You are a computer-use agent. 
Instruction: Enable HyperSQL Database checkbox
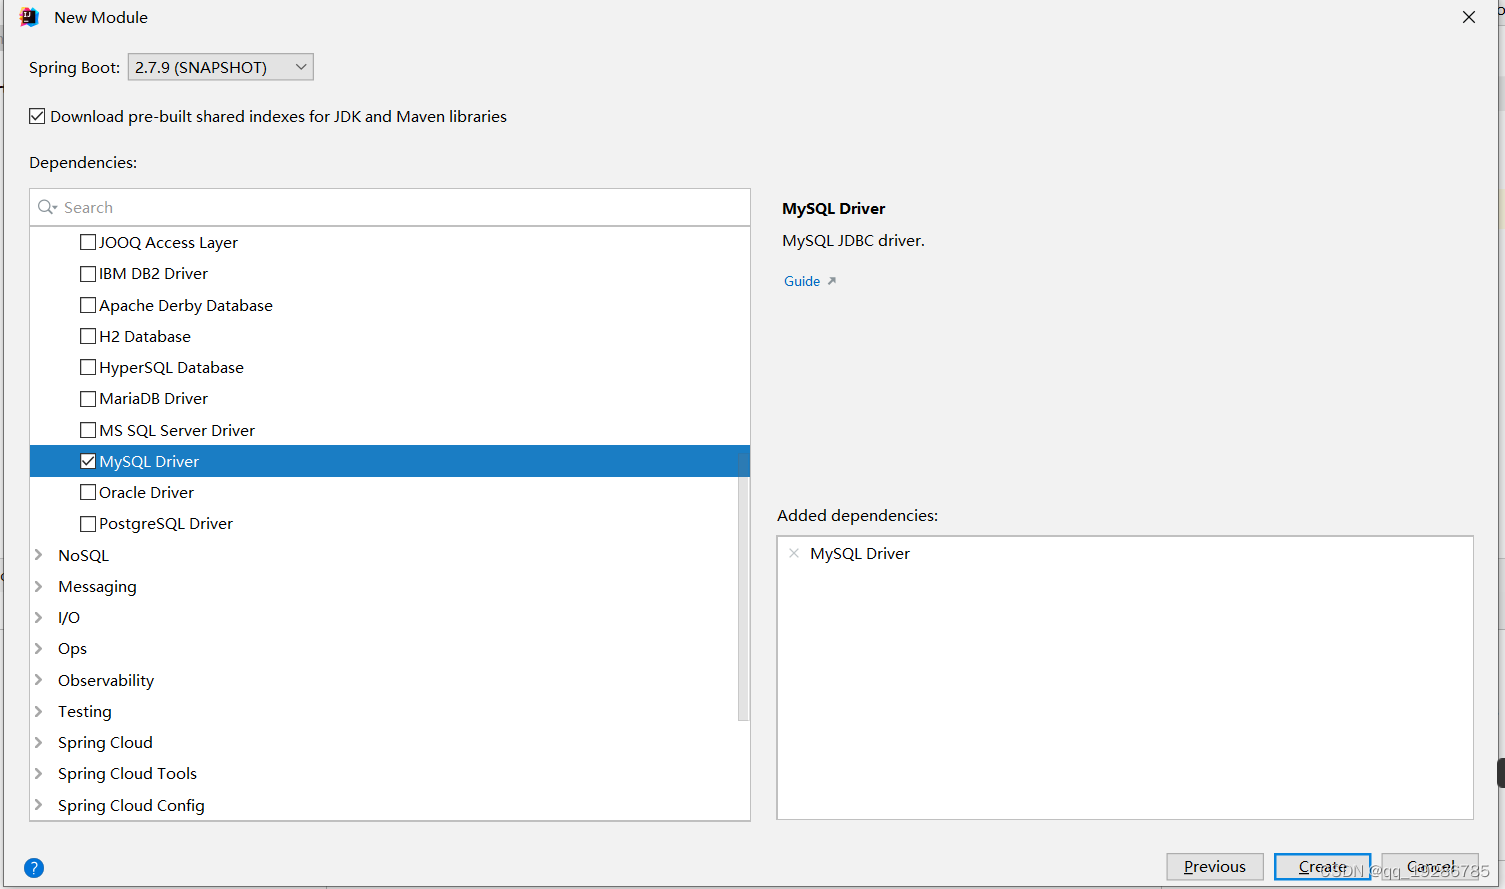(x=88, y=367)
